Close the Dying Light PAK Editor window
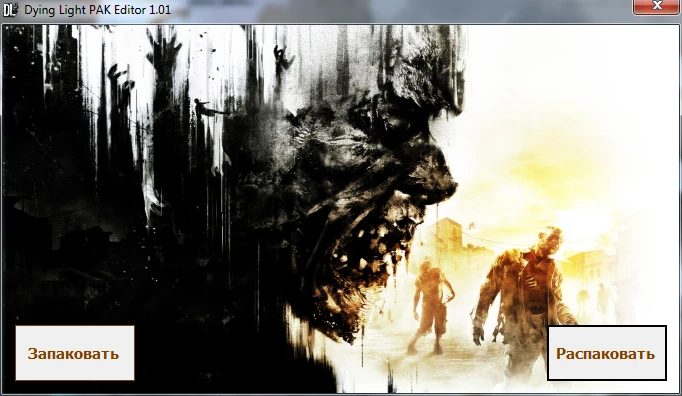The image size is (682, 396). pyautogui.click(x=657, y=7)
